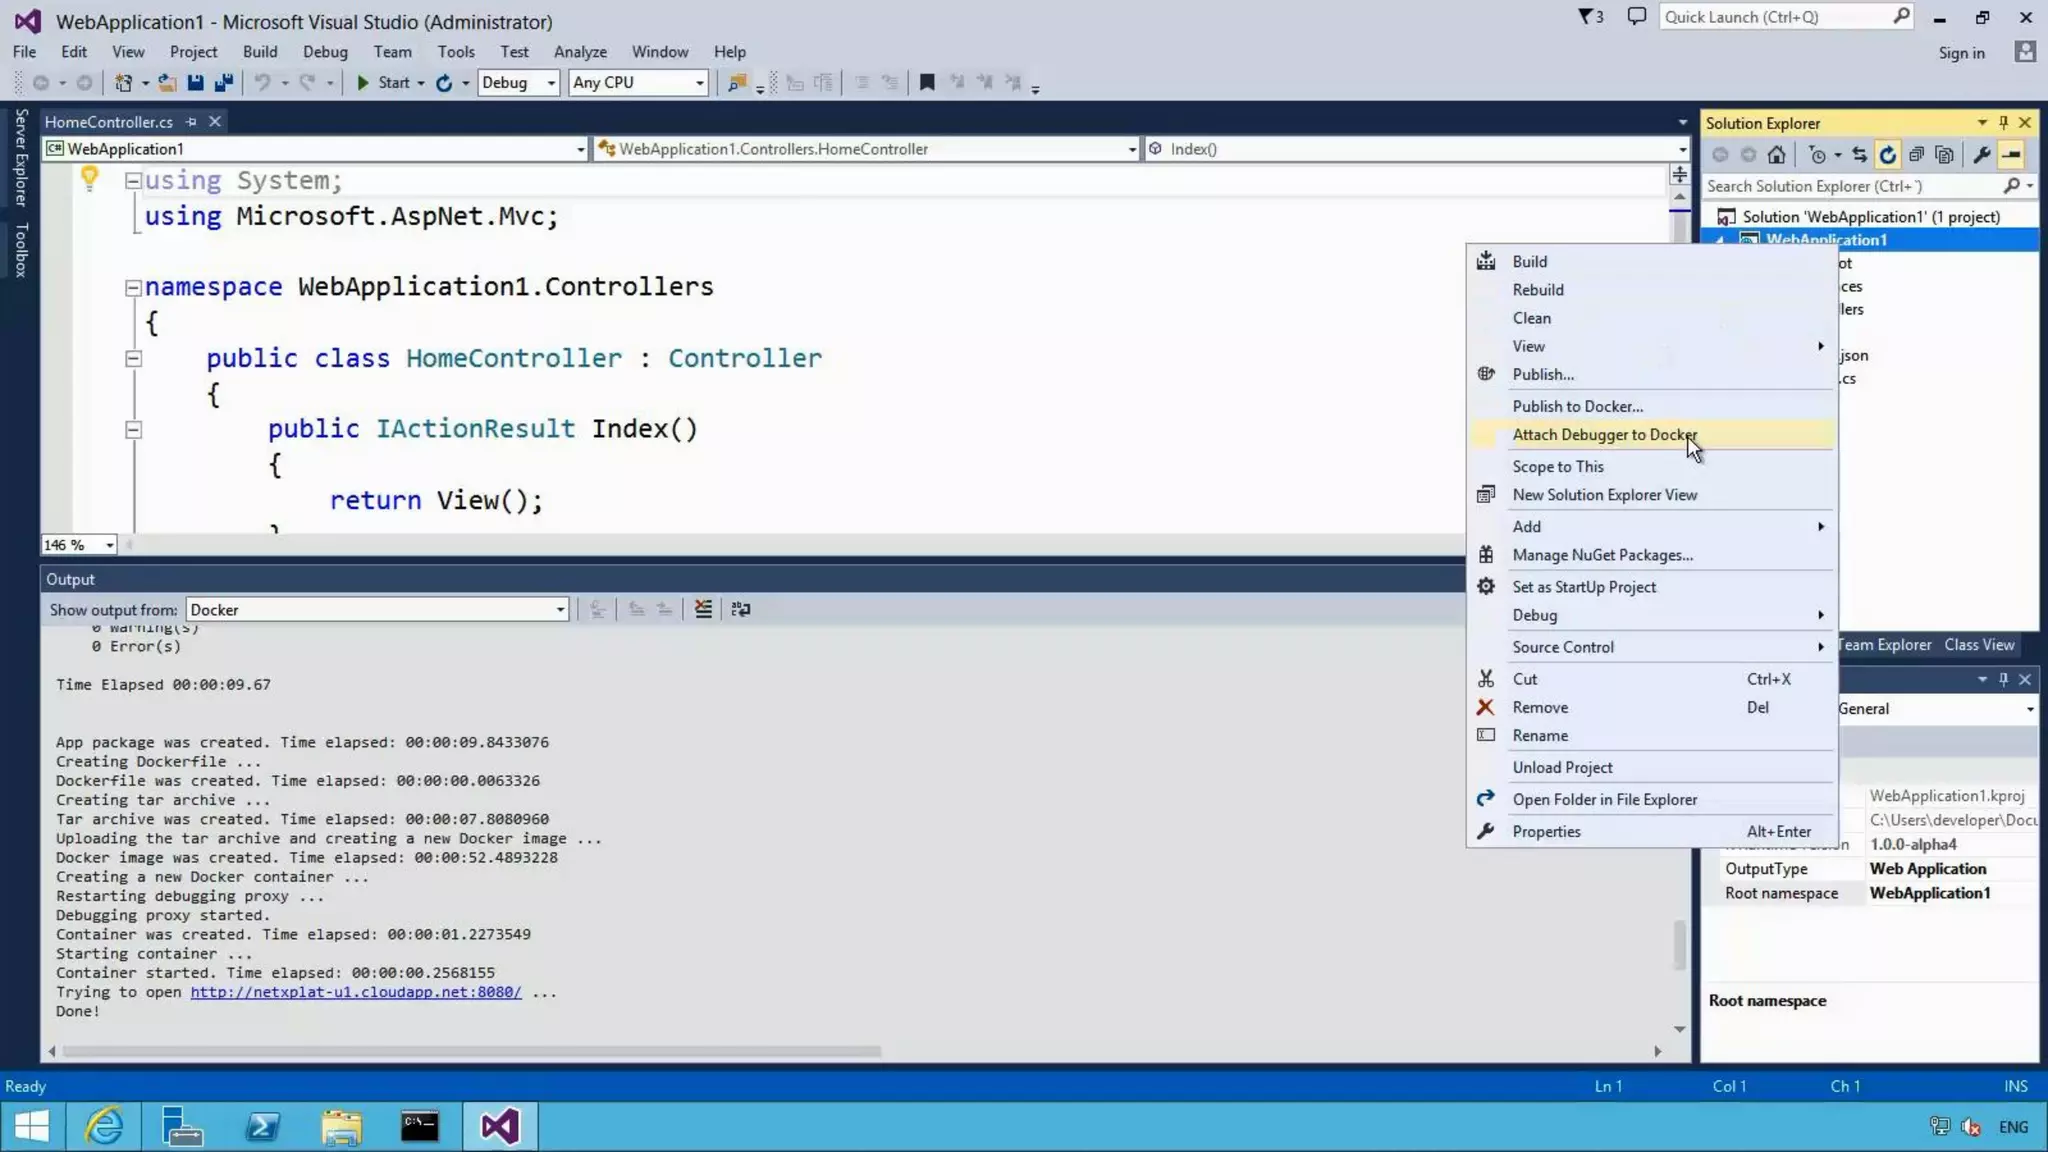The height and width of the screenshot is (1152, 2048).
Task: Toggle Preview Selected Items in Solution Explorer
Action: [x=2011, y=155]
